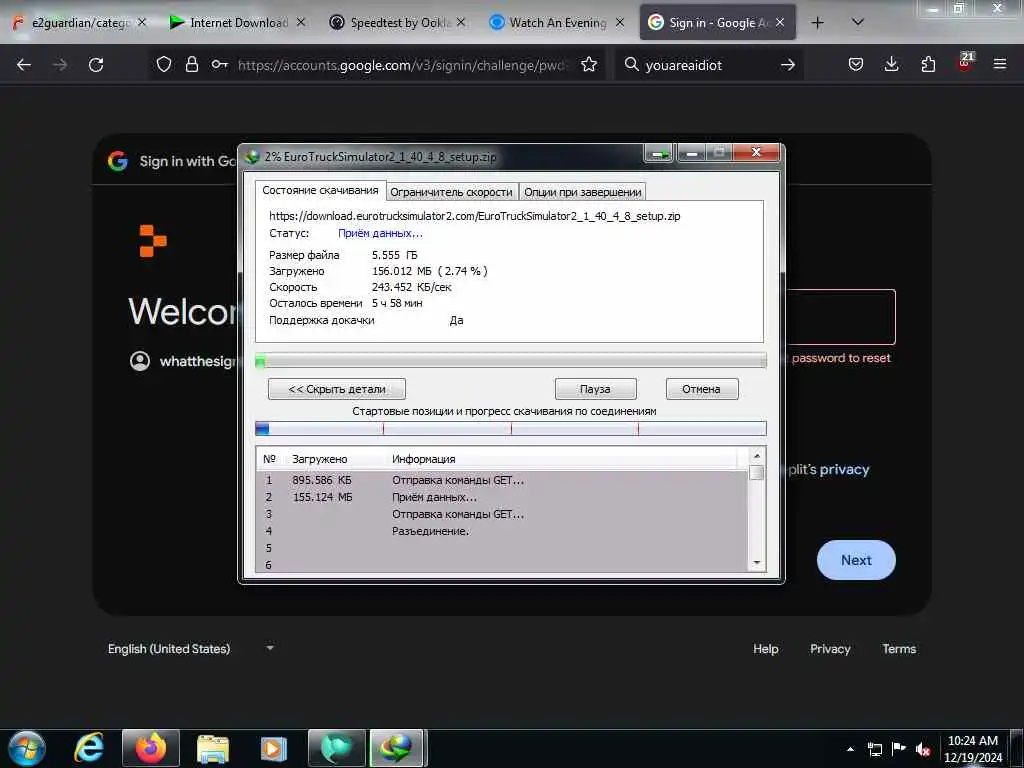
Task: Click the connection list scroll down arrow
Action: click(x=757, y=562)
